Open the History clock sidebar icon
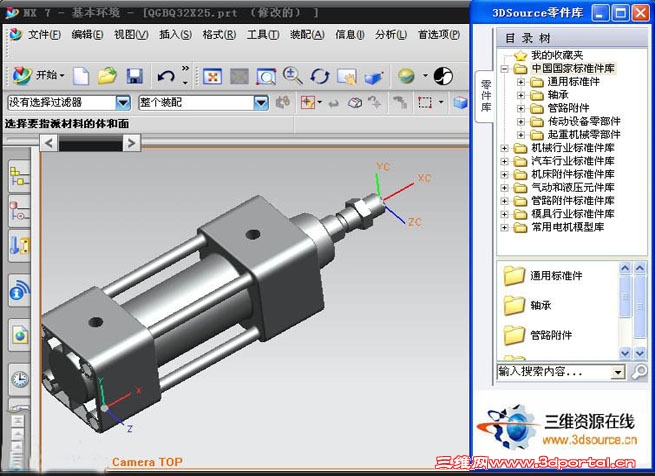This screenshot has height=476, width=655. 19,379
